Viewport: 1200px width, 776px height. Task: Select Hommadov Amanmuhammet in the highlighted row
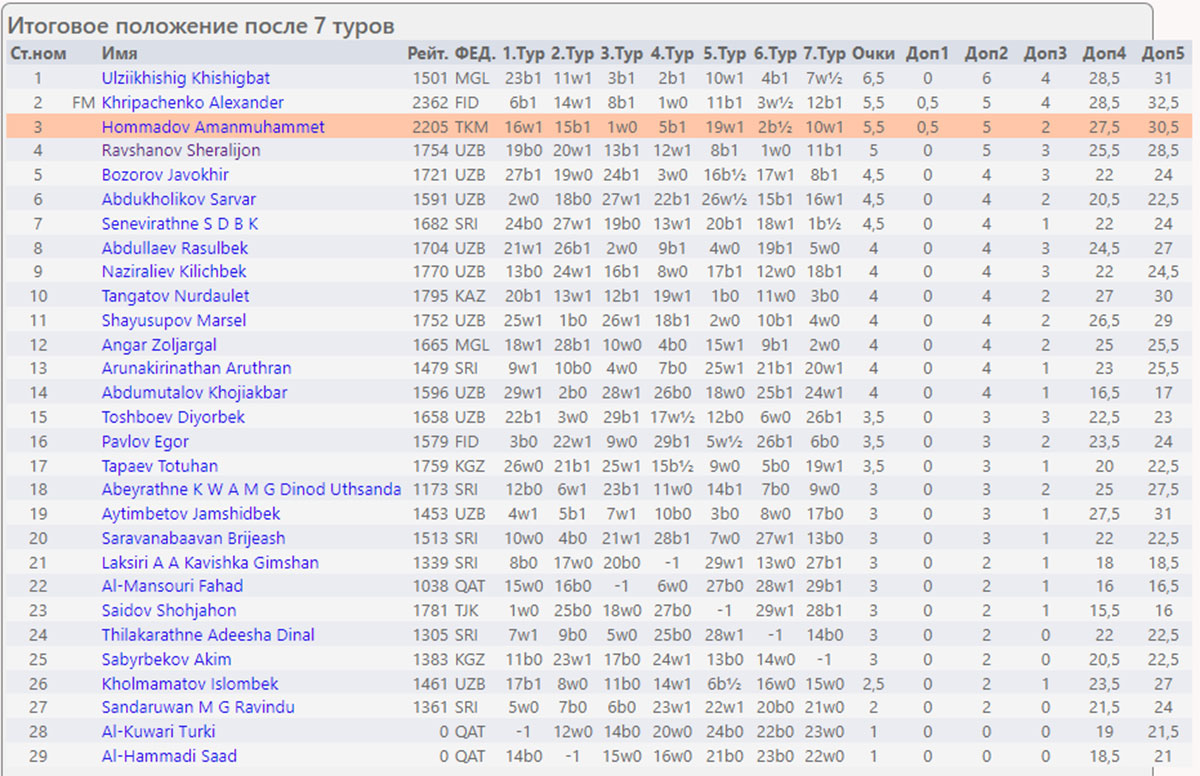tap(212, 127)
